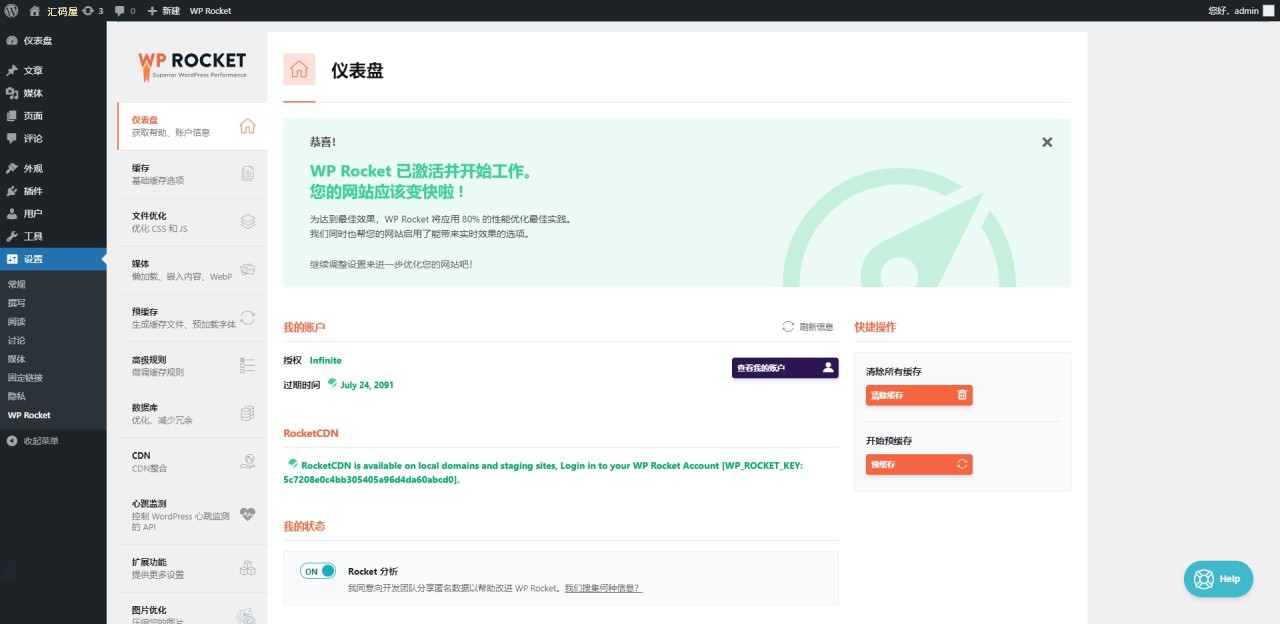Image resolution: width=1280 pixels, height=624 pixels.
Task: Click the 我的状态 section heading
Action: coord(304,526)
